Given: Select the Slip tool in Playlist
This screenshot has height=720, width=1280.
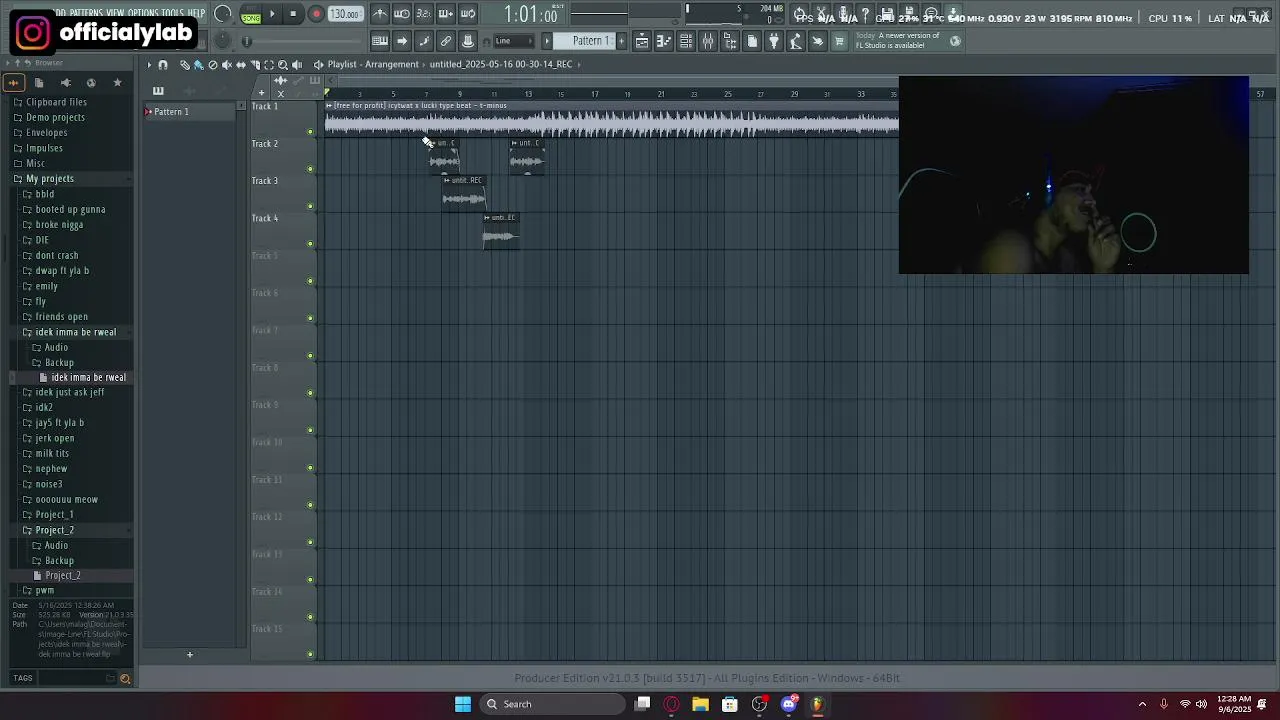Looking at the screenshot, I should click(241, 65).
